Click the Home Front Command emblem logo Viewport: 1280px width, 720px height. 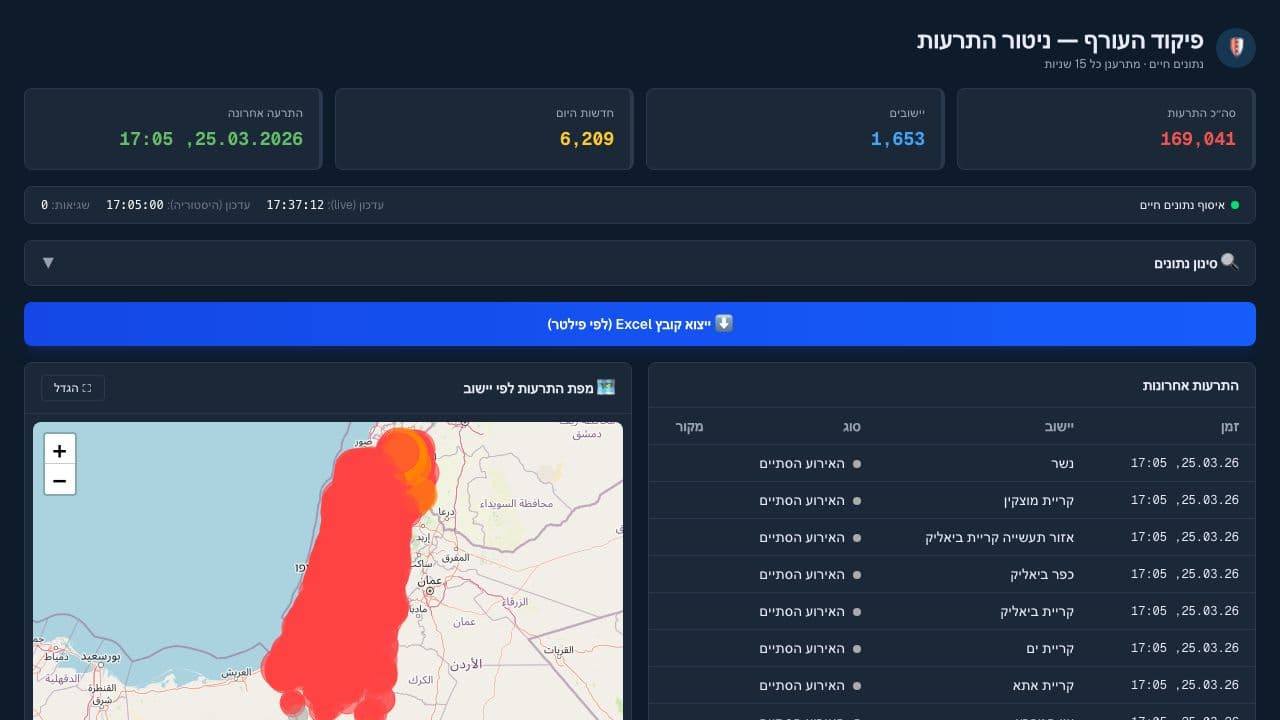[1236, 47]
